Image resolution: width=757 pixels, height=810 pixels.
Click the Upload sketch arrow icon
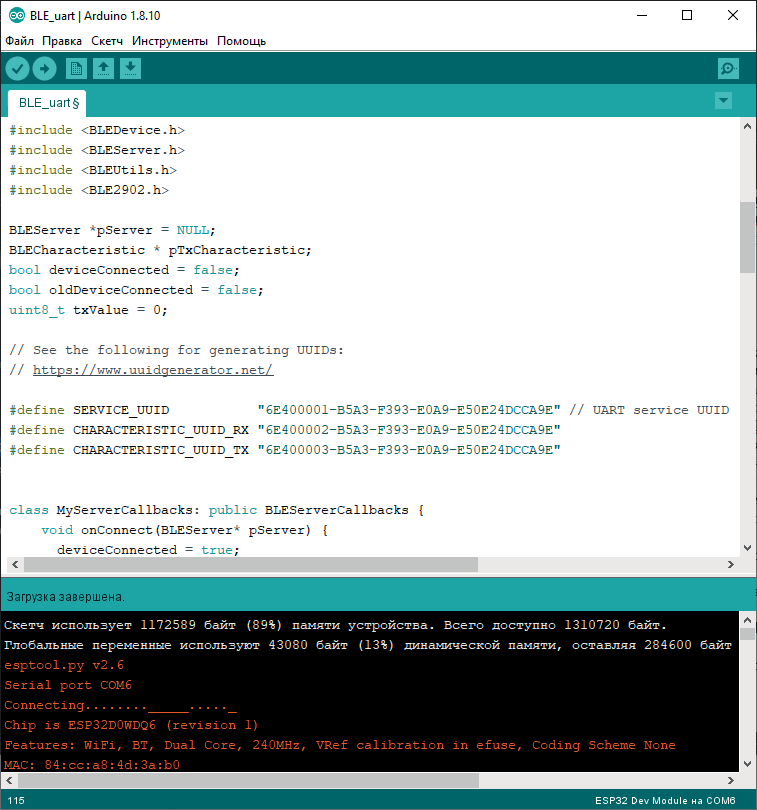pos(45,68)
